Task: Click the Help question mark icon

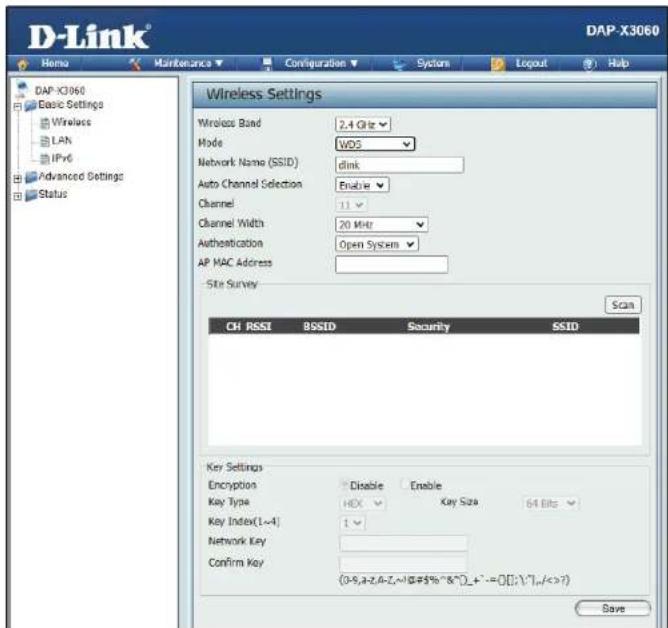Action: (x=590, y=64)
